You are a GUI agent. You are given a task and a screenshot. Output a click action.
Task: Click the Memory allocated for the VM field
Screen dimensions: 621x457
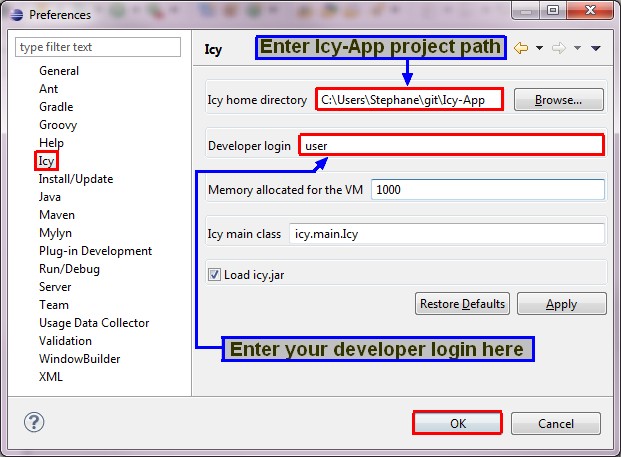[488, 189]
